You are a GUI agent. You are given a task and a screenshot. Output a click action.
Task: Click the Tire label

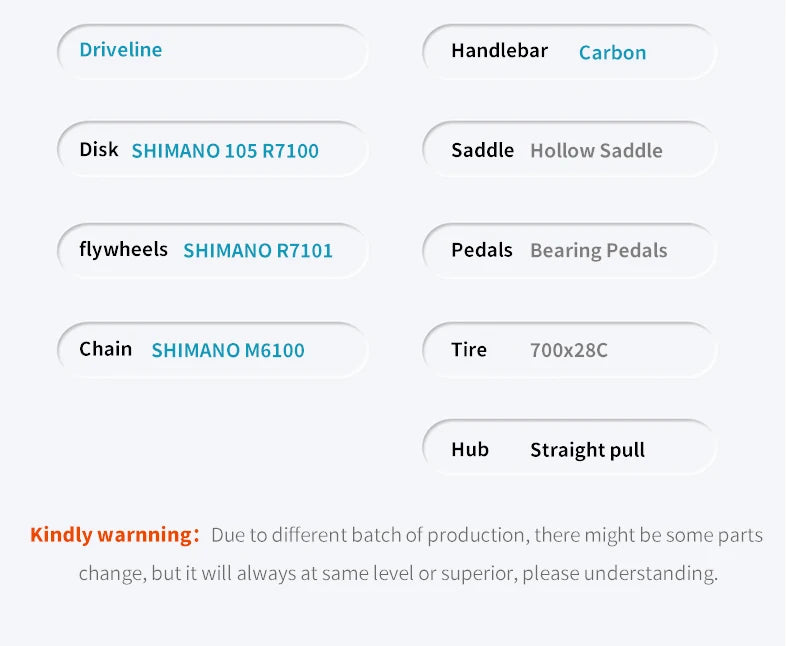pyautogui.click(x=468, y=350)
